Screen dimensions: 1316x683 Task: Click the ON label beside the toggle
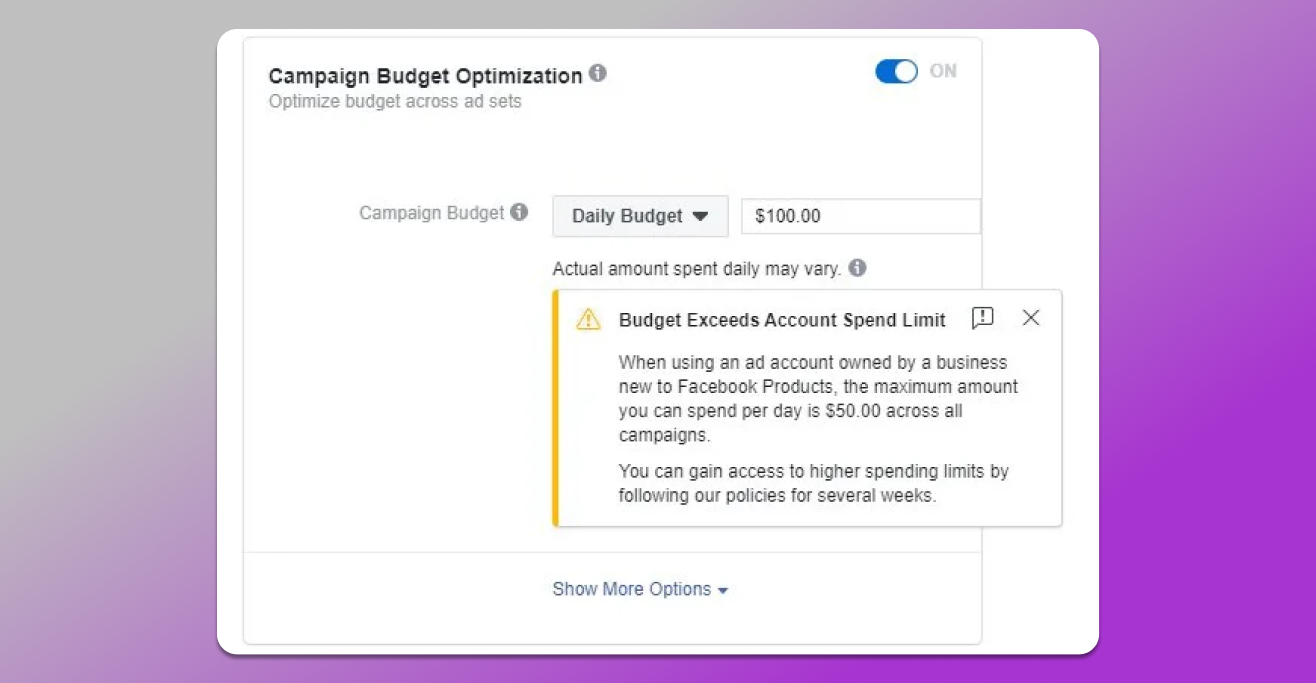(943, 71)
